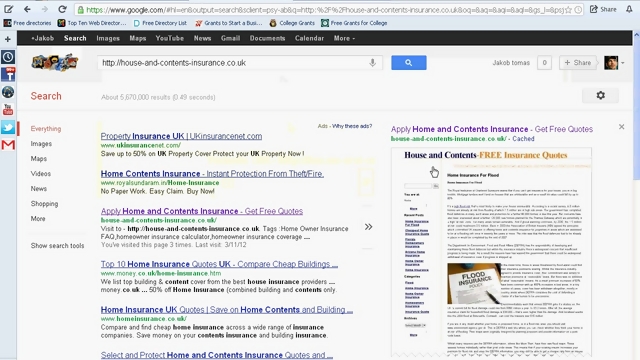Open the Free Directory List bookmark
Viewport: 640px width, 360px height.
click(x=160, y=23)
